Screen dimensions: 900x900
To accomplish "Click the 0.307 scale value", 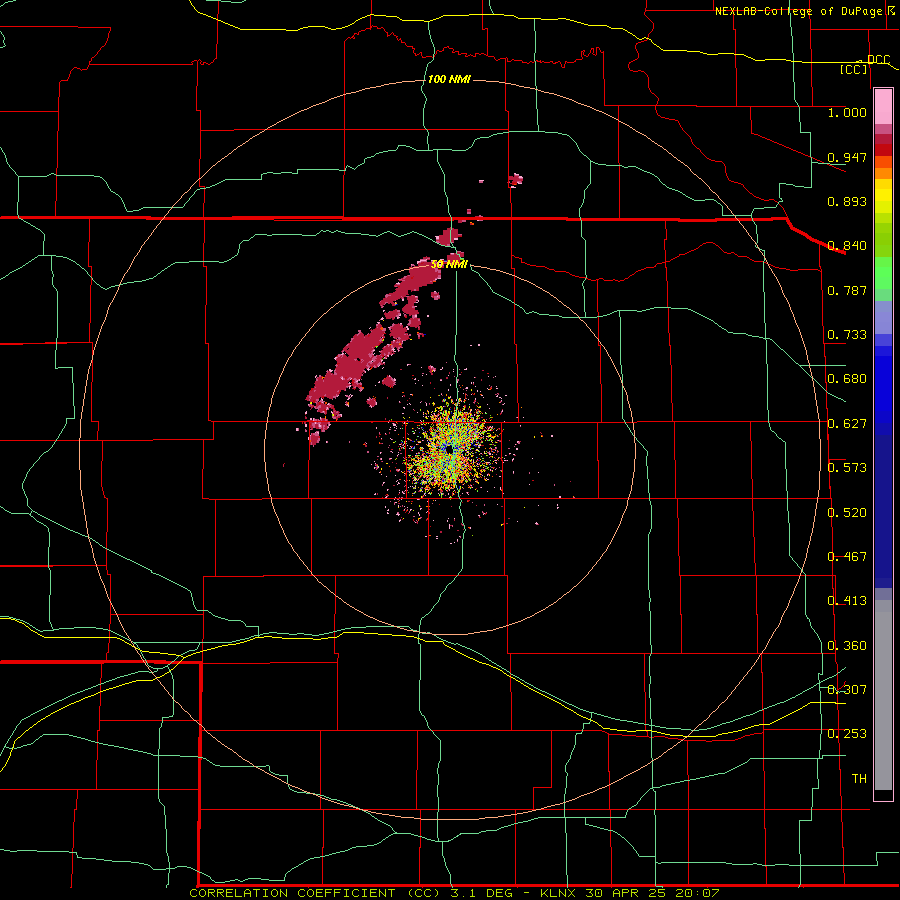I will (847, 690).
